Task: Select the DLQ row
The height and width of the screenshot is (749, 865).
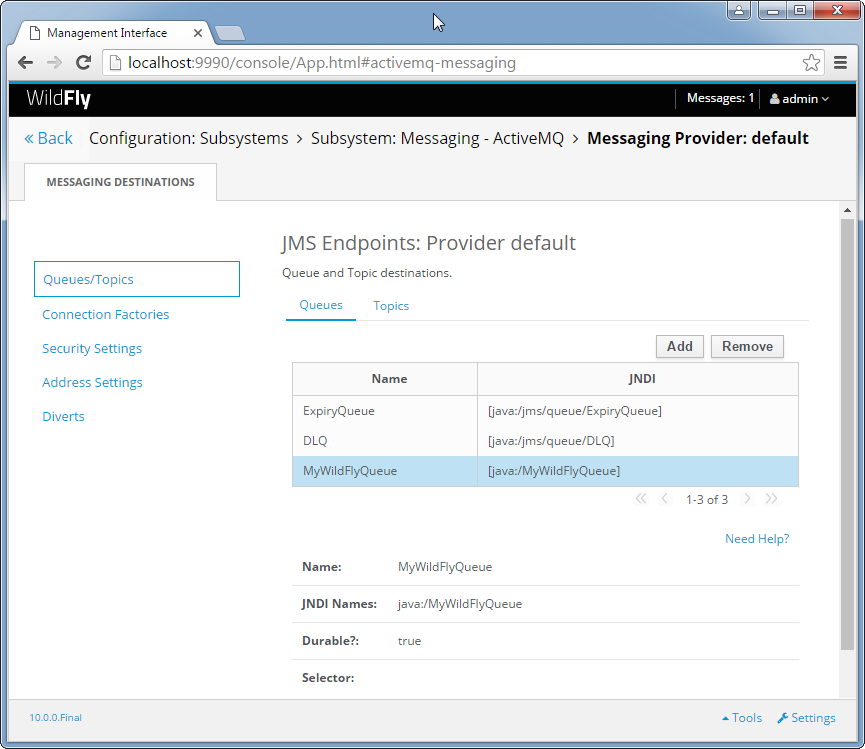Action: coord(546,441)
